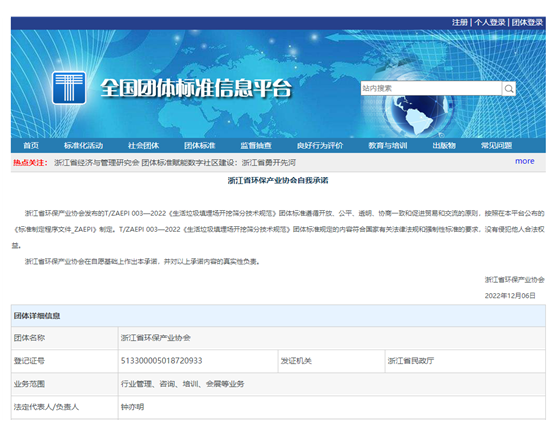Click registration number 513300005018720933

(x=161, y=361)
